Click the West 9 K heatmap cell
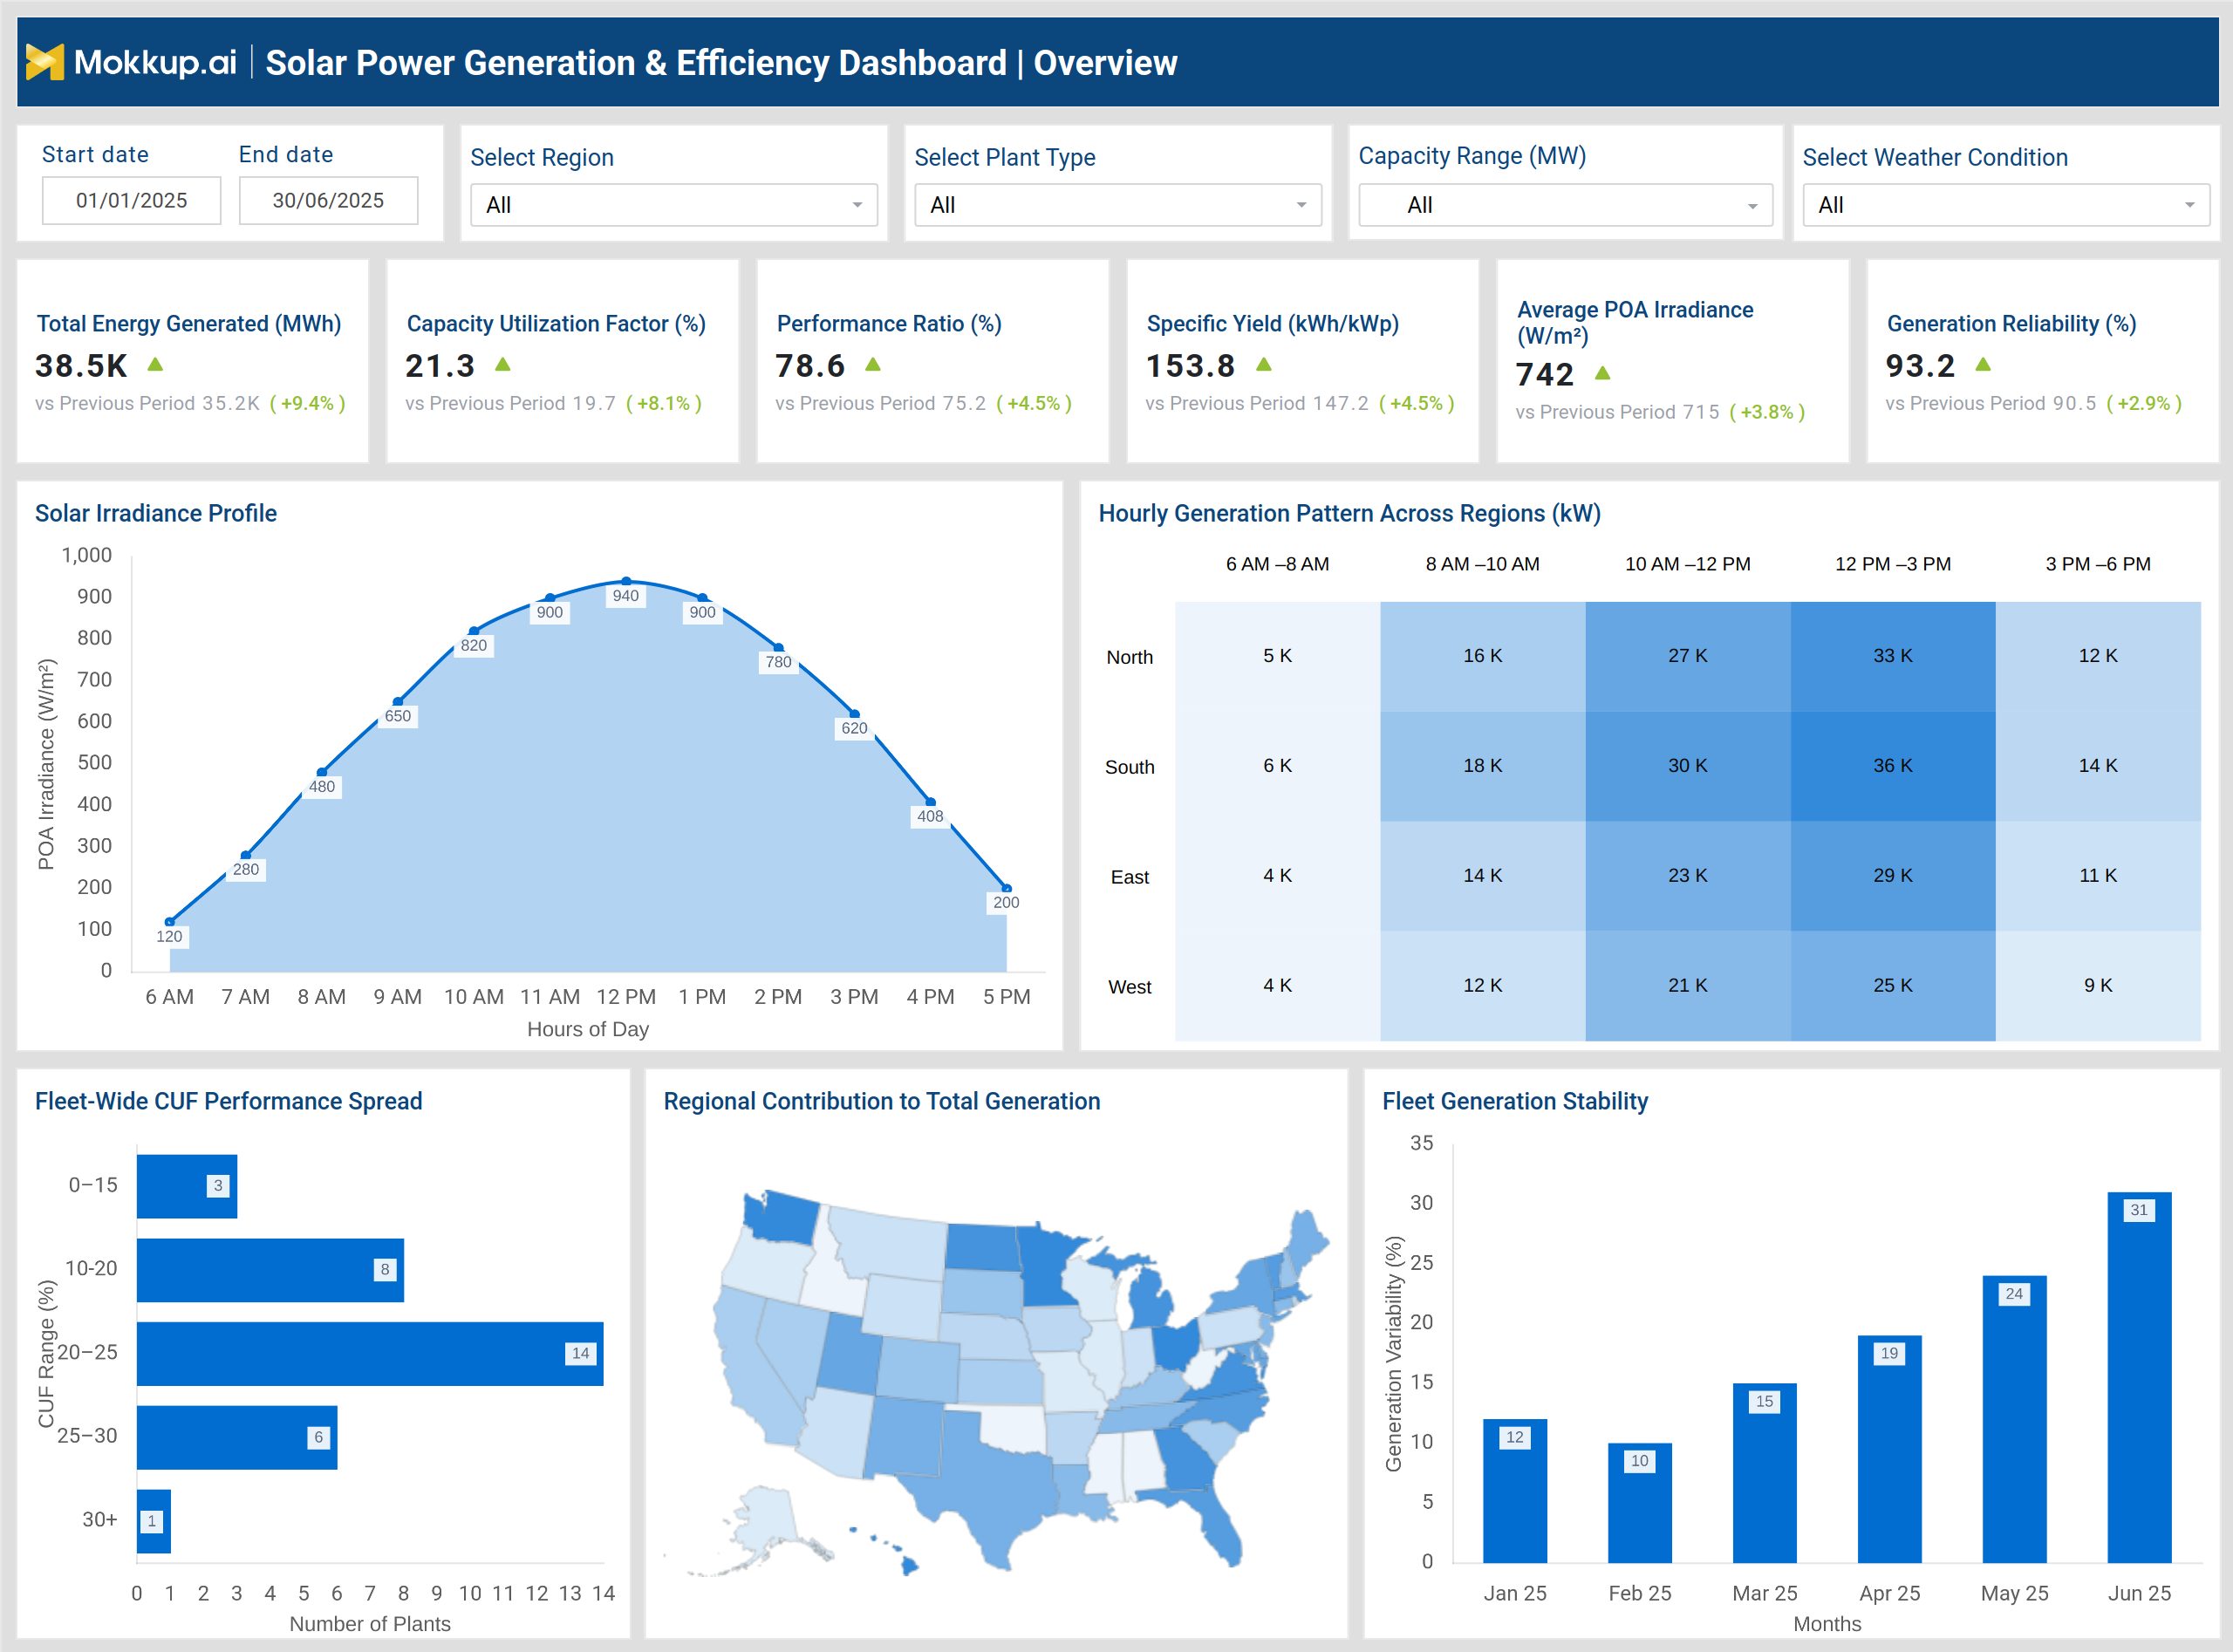This screenshot has height=1652, width=2233. point(2098,986)
